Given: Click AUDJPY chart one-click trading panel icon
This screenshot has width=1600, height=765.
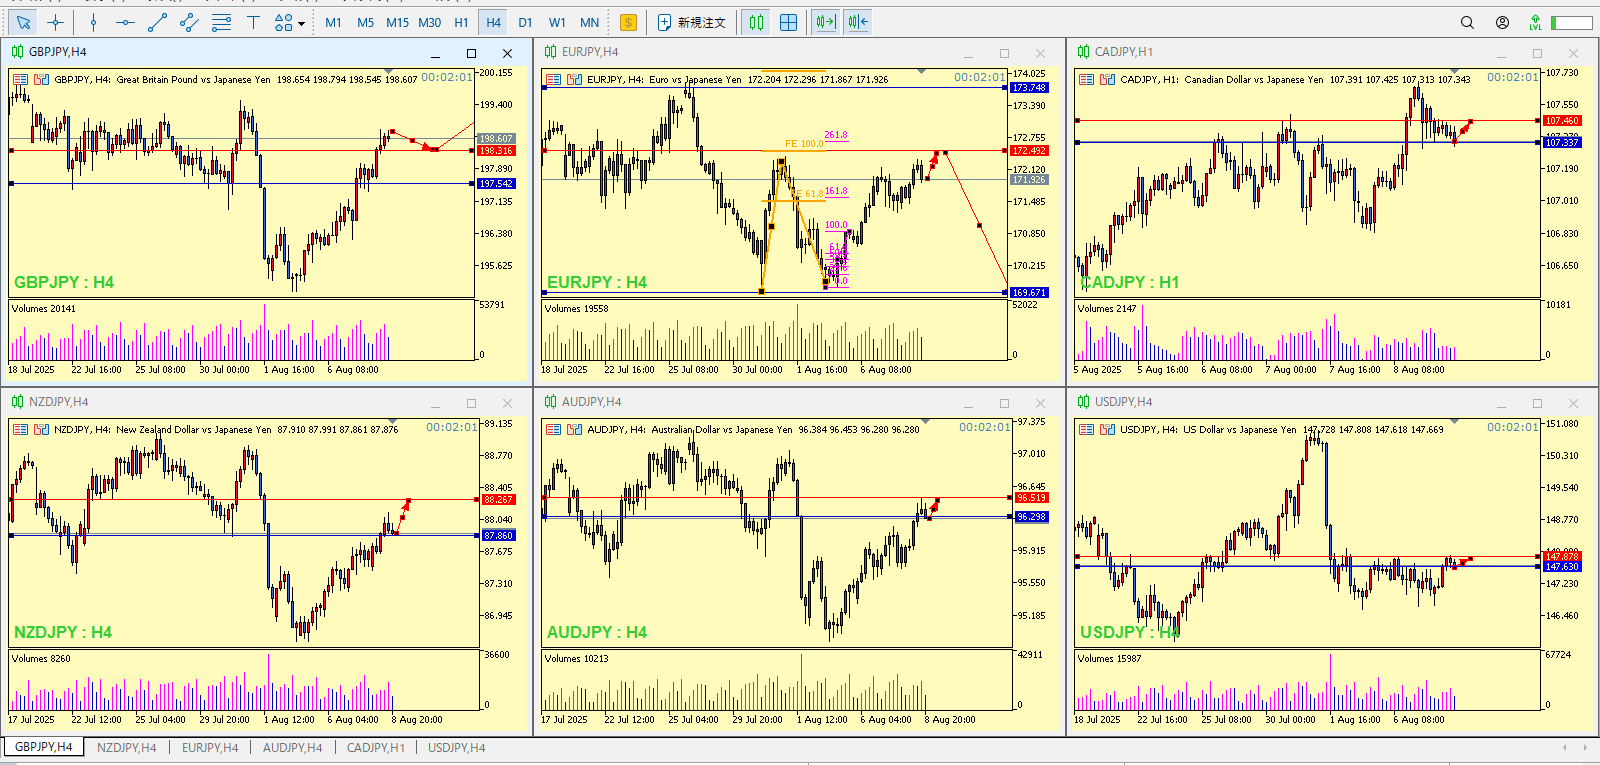Looking at the screenshot, I should (553, 429).
